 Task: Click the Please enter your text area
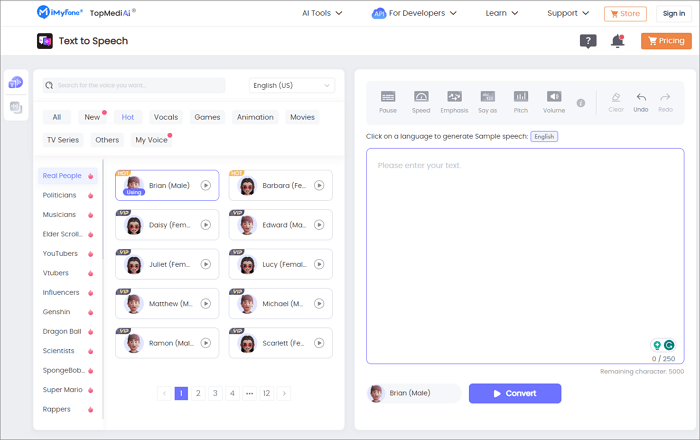pyautogui.click(x=525, y=256)
